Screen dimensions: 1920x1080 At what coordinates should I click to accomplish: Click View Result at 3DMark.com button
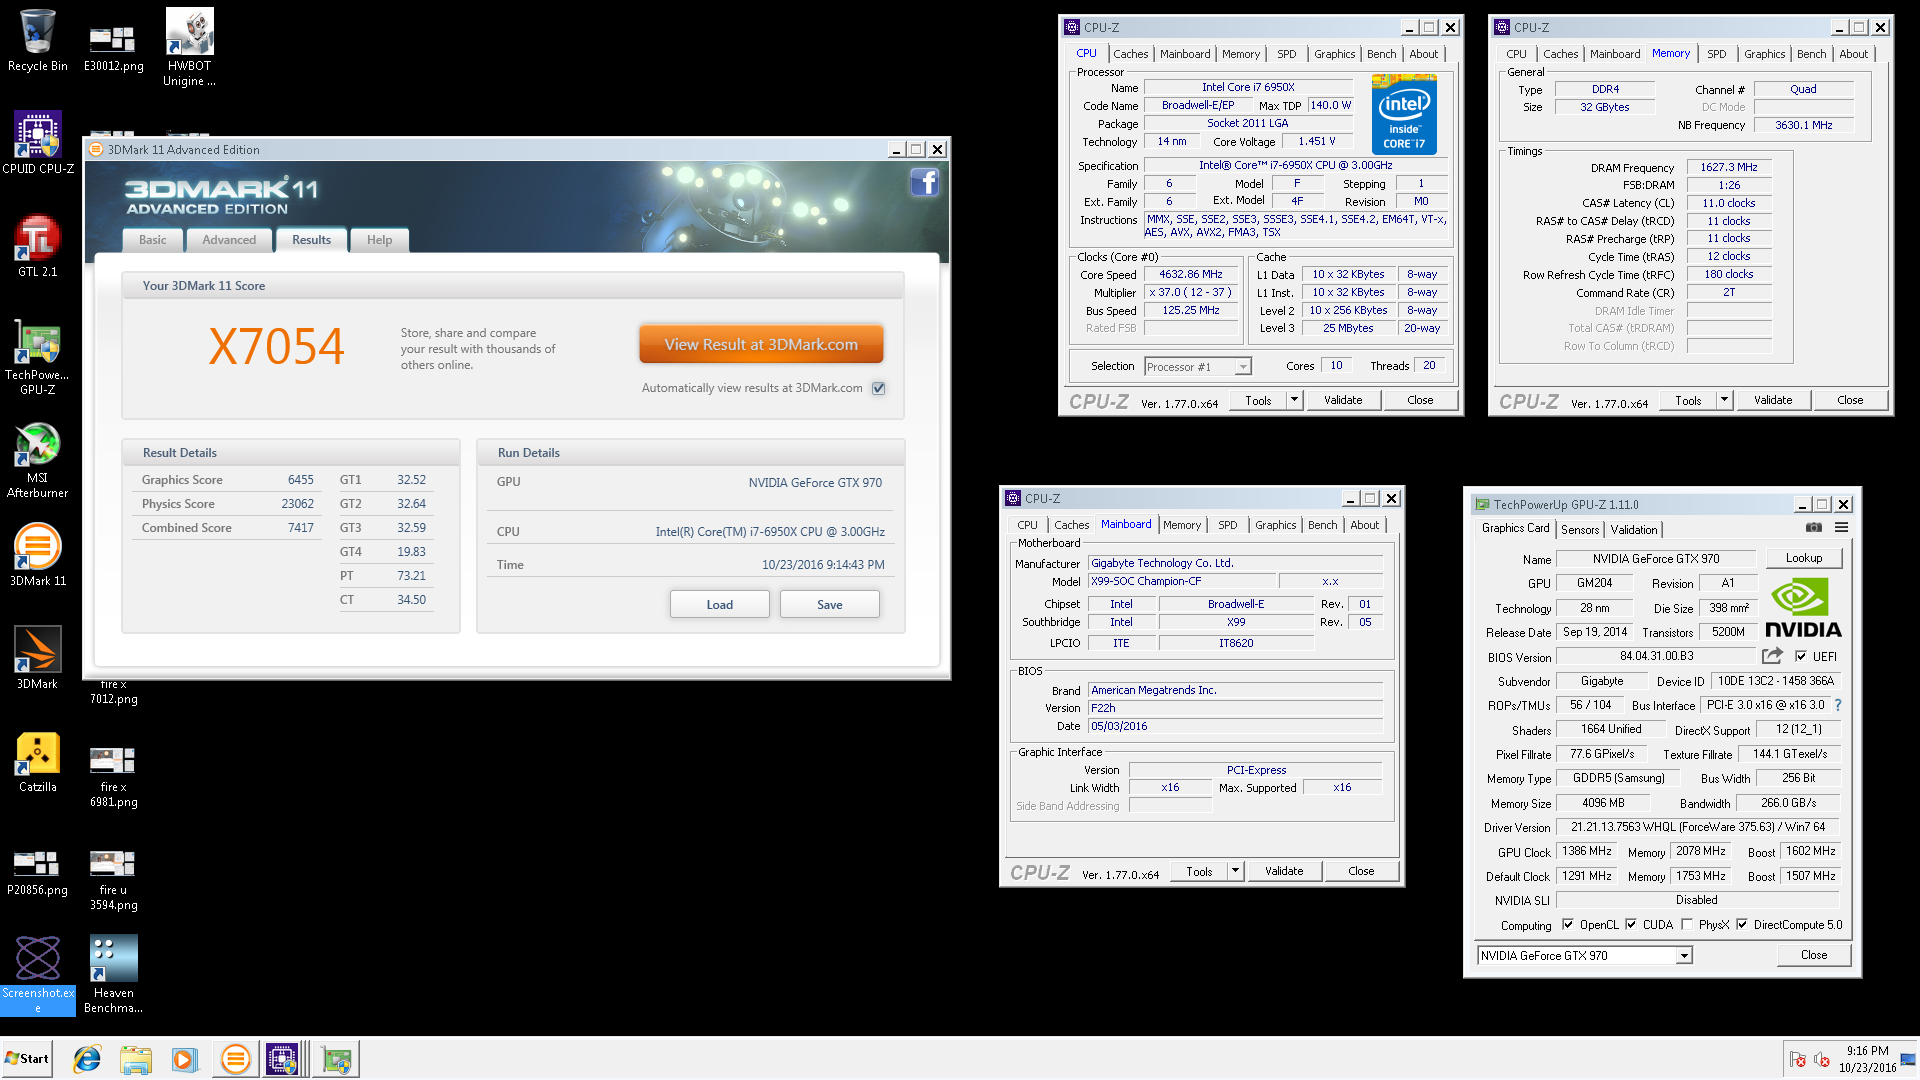click(761, 344)
